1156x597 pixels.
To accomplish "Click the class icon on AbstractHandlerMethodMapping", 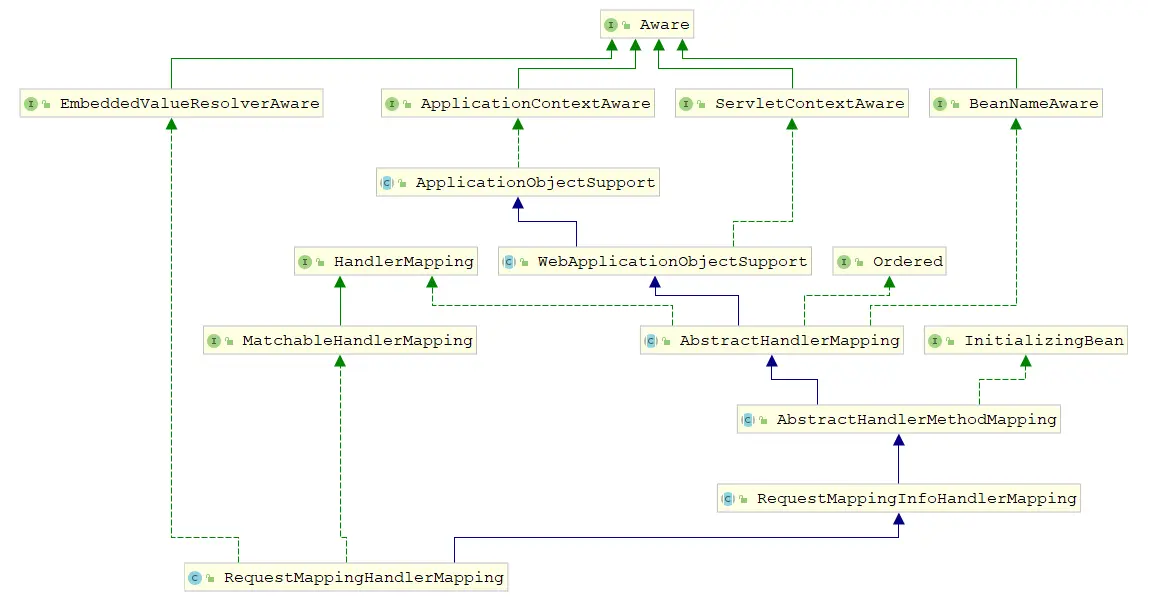I will point(747,419).
